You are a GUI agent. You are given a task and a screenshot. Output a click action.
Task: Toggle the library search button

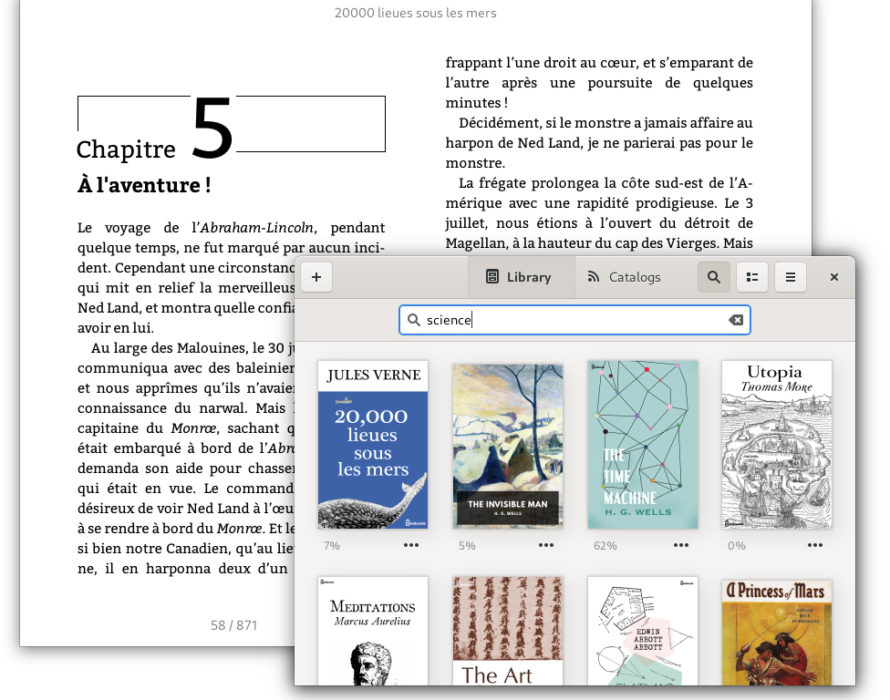click(x=713, y=277)
